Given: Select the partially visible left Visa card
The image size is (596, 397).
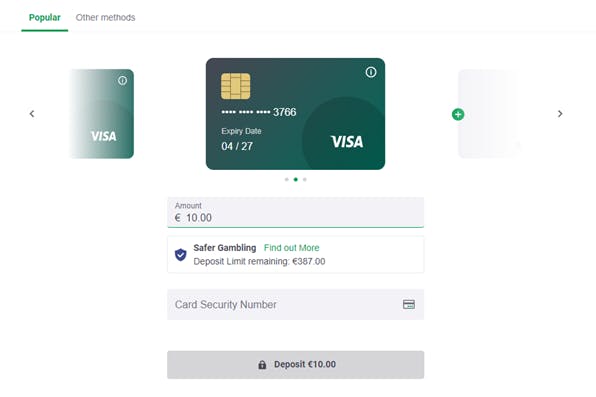Looking at the screenshot, I should [103, 114].
